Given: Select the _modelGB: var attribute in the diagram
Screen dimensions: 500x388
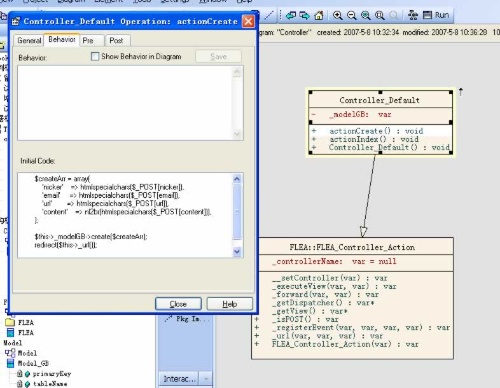Looking at the screenshot, I should (x=360, y=114).
